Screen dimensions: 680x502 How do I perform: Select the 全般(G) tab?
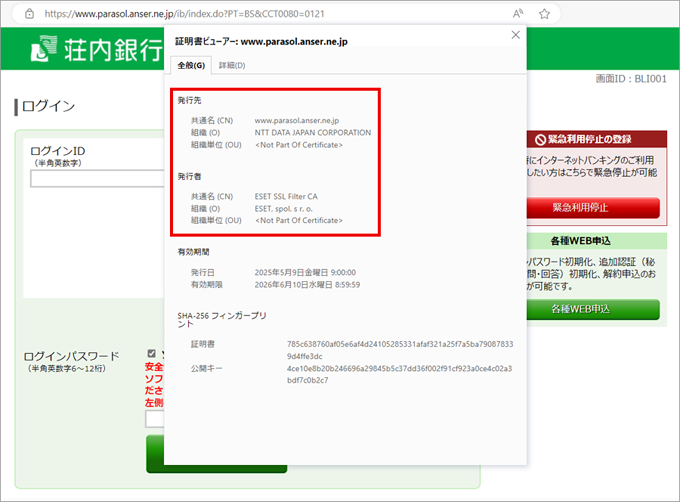[191, 65]
